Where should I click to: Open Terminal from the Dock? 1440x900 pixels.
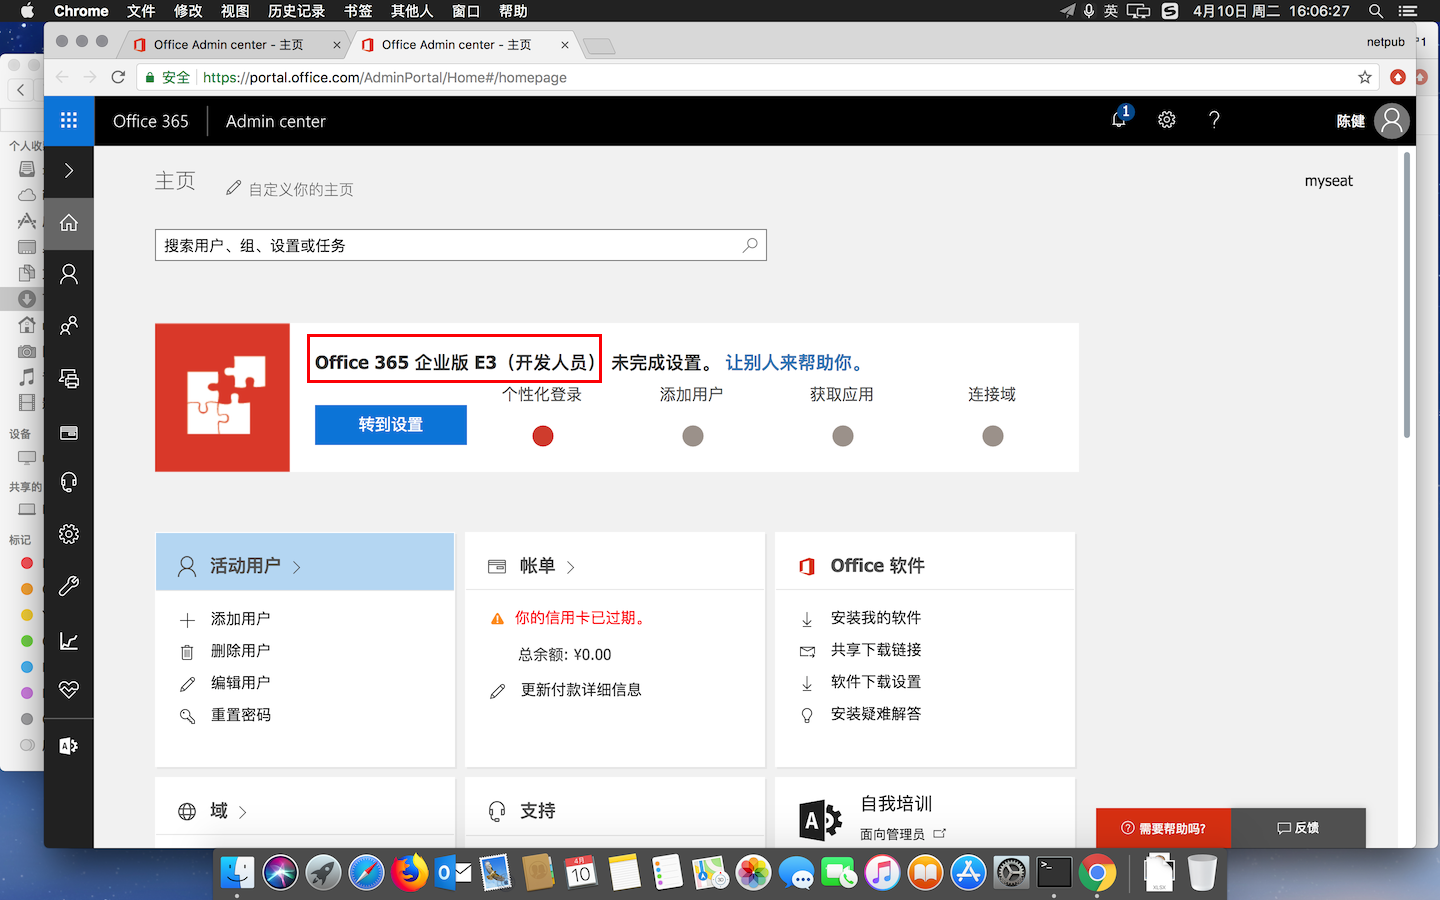click(x=1054, y=873)
